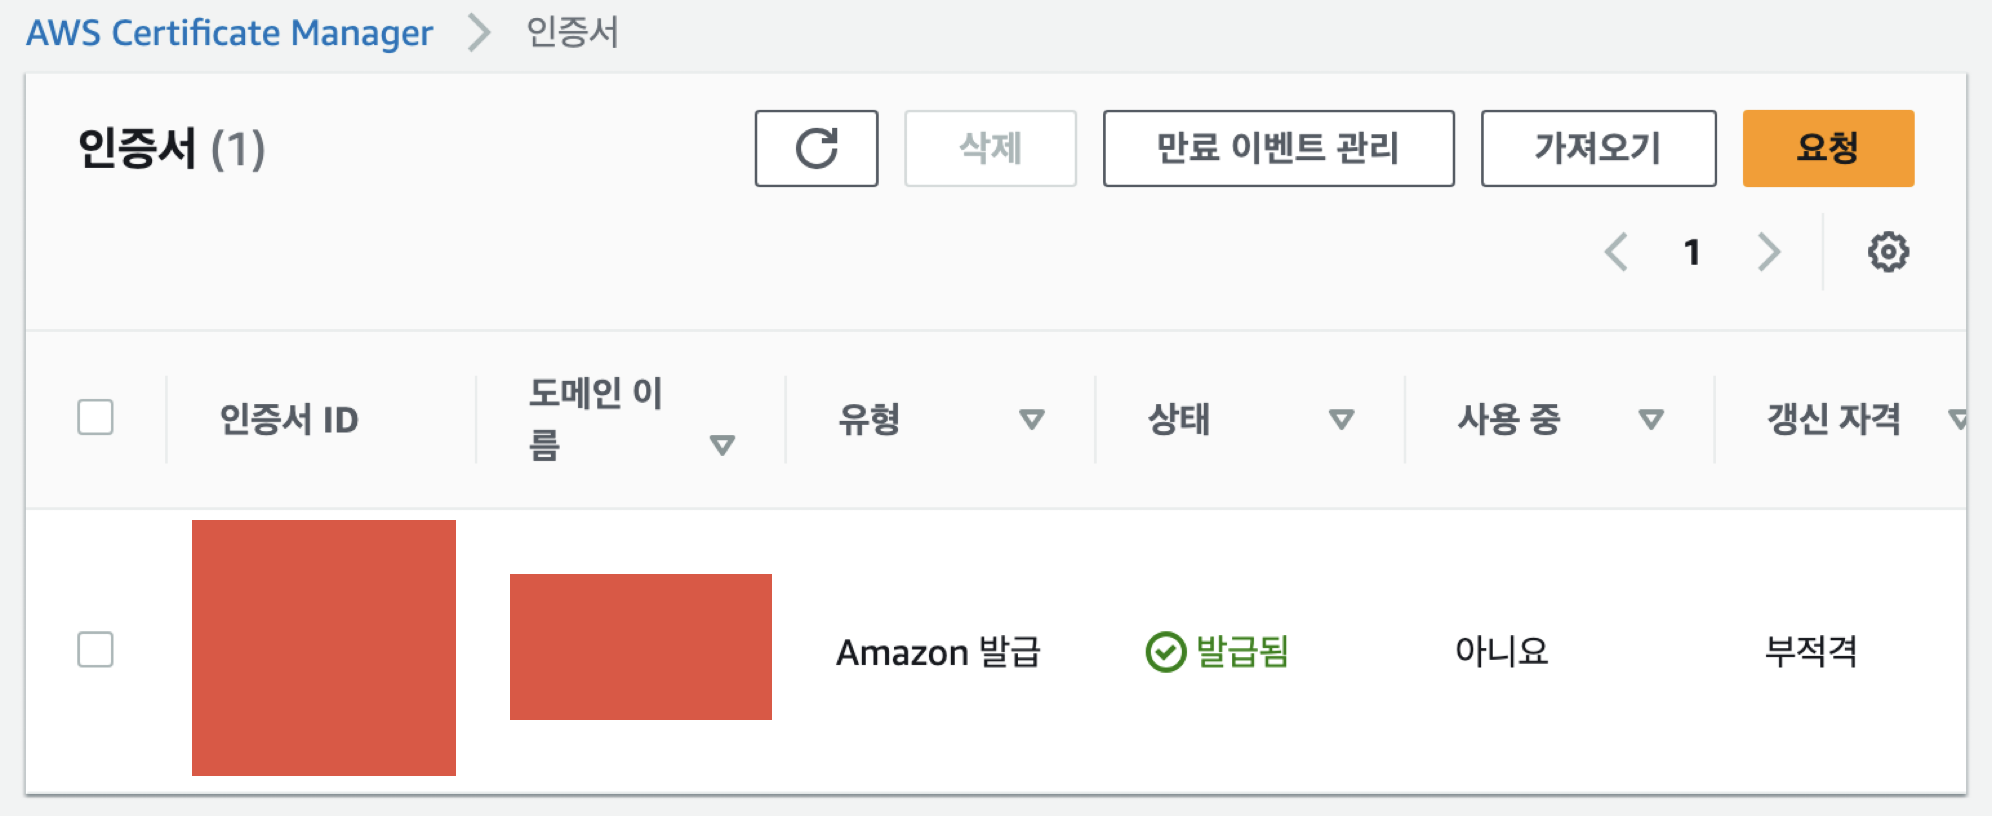Image resolution: width=1992 pixels, height=816 pixels.
Task: Toggle the select-all certificates checkbox
Action: coord(96,417)
